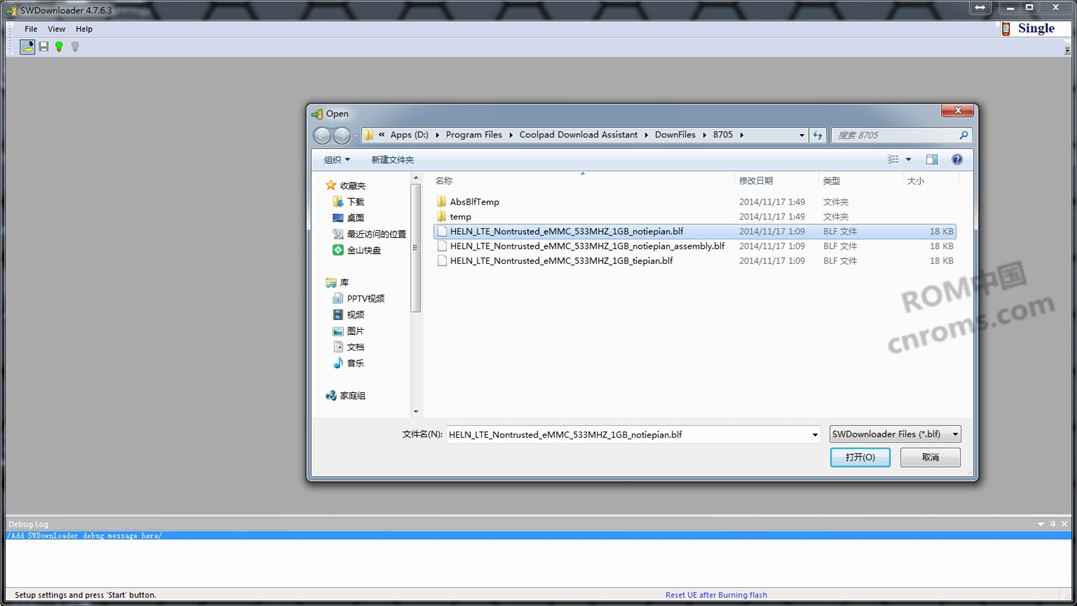The width and height of the screenshot is (1077, 606).
Task: Open the File menu
Action: 31,29
